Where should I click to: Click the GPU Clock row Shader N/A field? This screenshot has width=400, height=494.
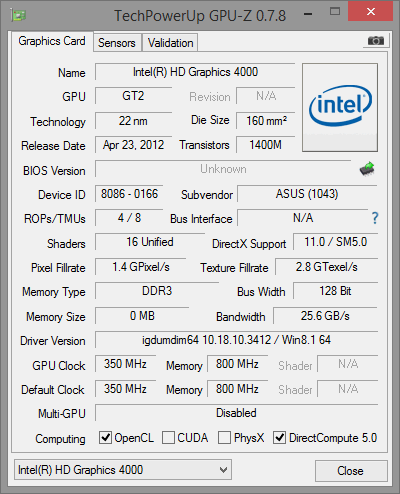click(348, 364)
